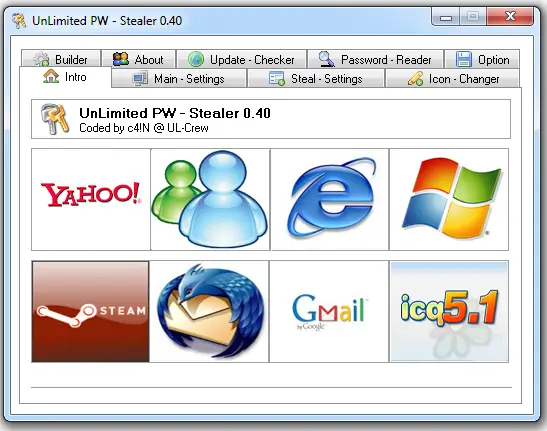Click the magnifier icon on the Password - Reader tab
This screenshot has width=547, height=431.
coord(327,59)
